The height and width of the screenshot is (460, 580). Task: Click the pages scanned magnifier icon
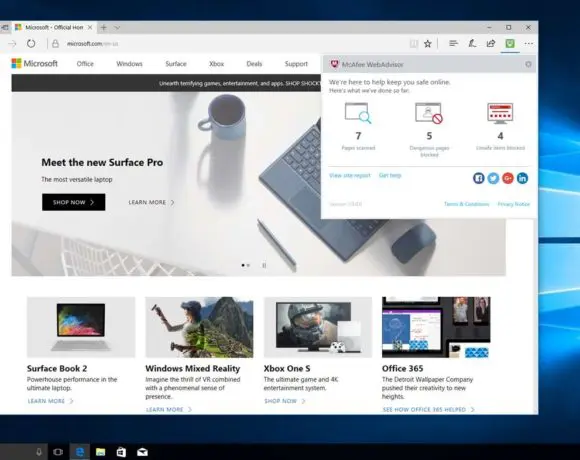pos(358,113)
